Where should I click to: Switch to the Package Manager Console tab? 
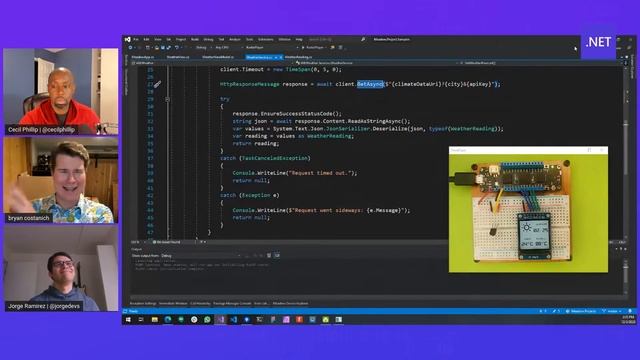[232, 304]
